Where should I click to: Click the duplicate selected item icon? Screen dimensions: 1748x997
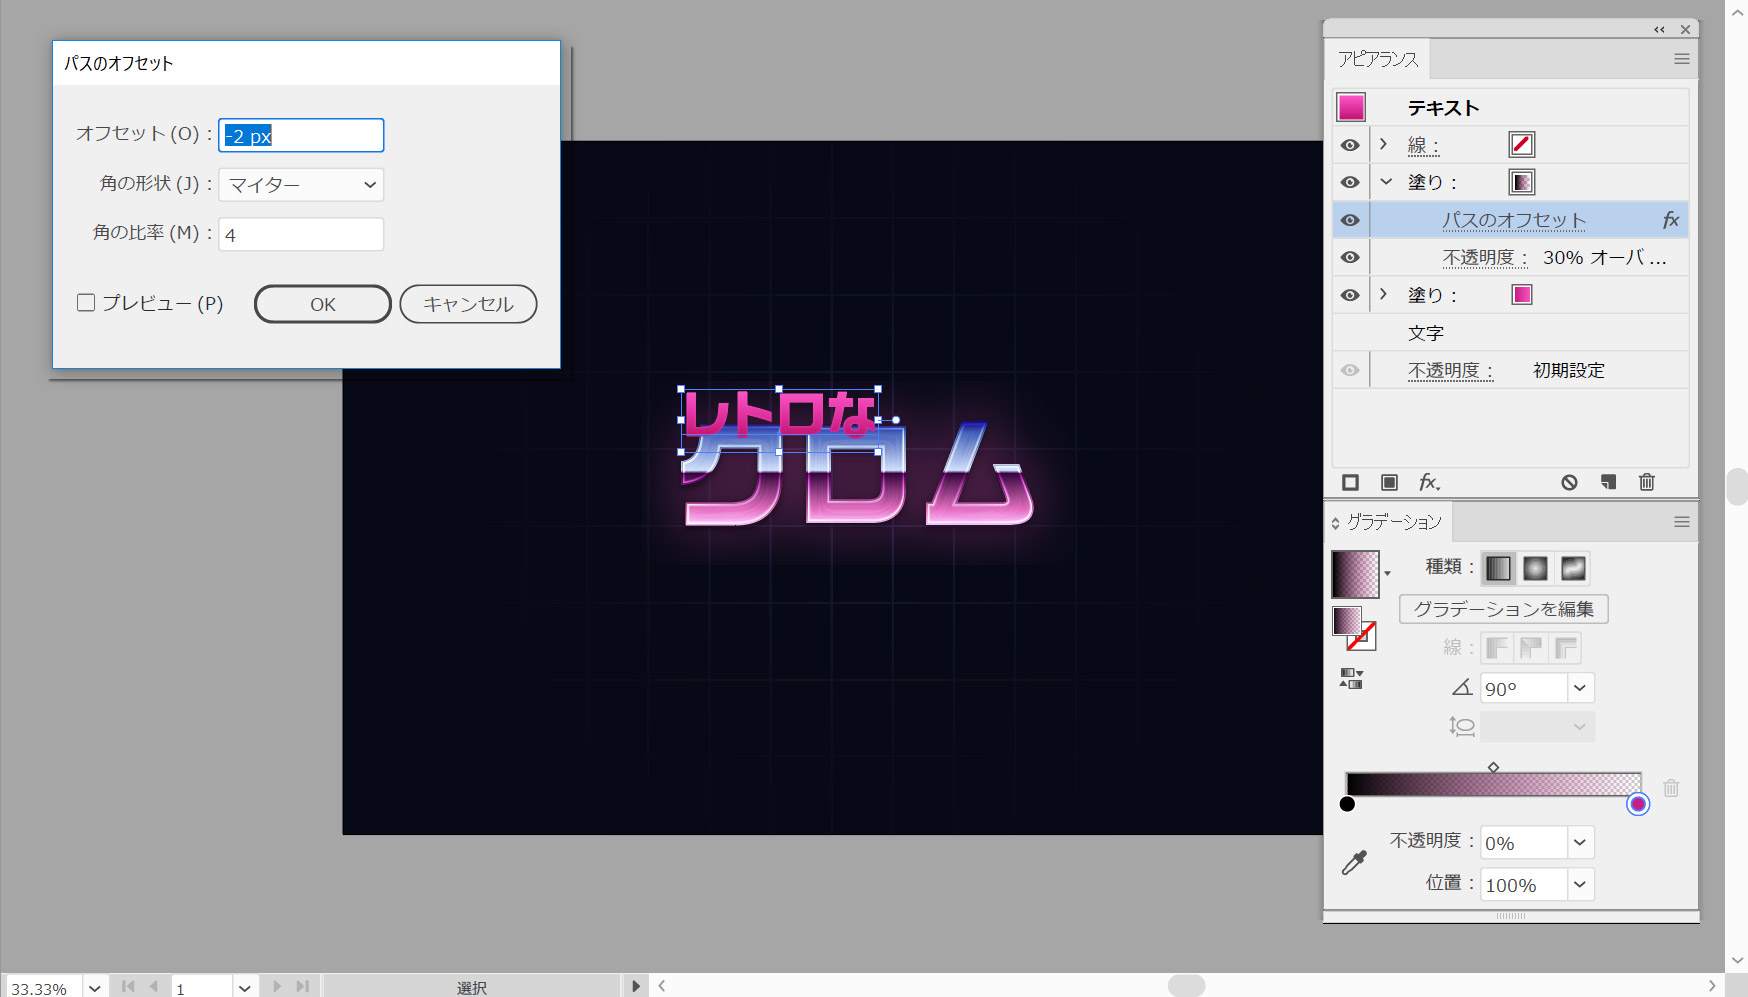pyautogui.click(x=1608, y=483)
